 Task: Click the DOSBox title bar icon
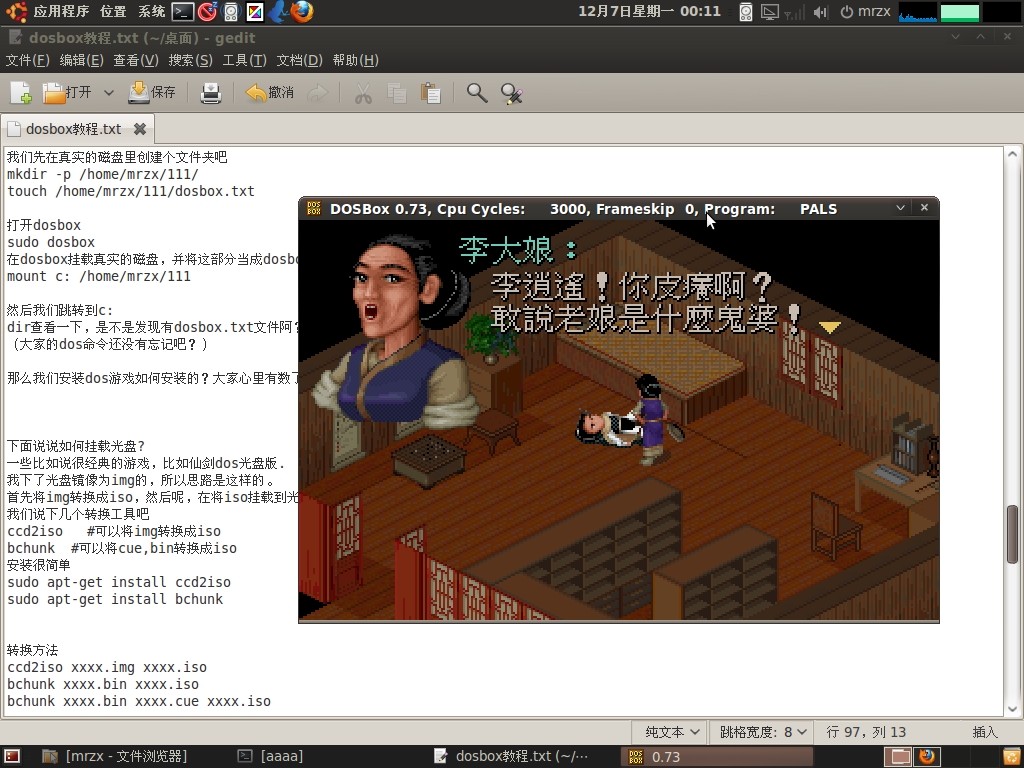click(313, 208)
